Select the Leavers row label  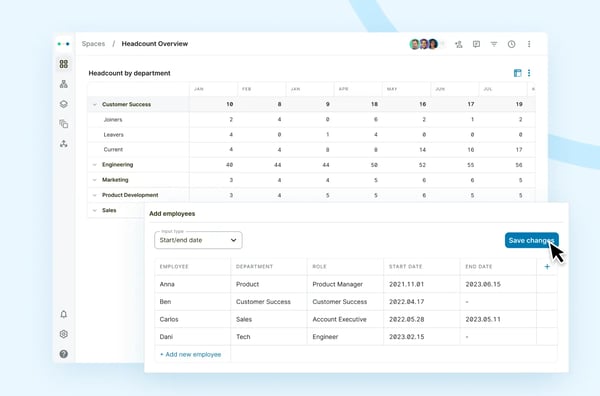(x=114, y=135)
